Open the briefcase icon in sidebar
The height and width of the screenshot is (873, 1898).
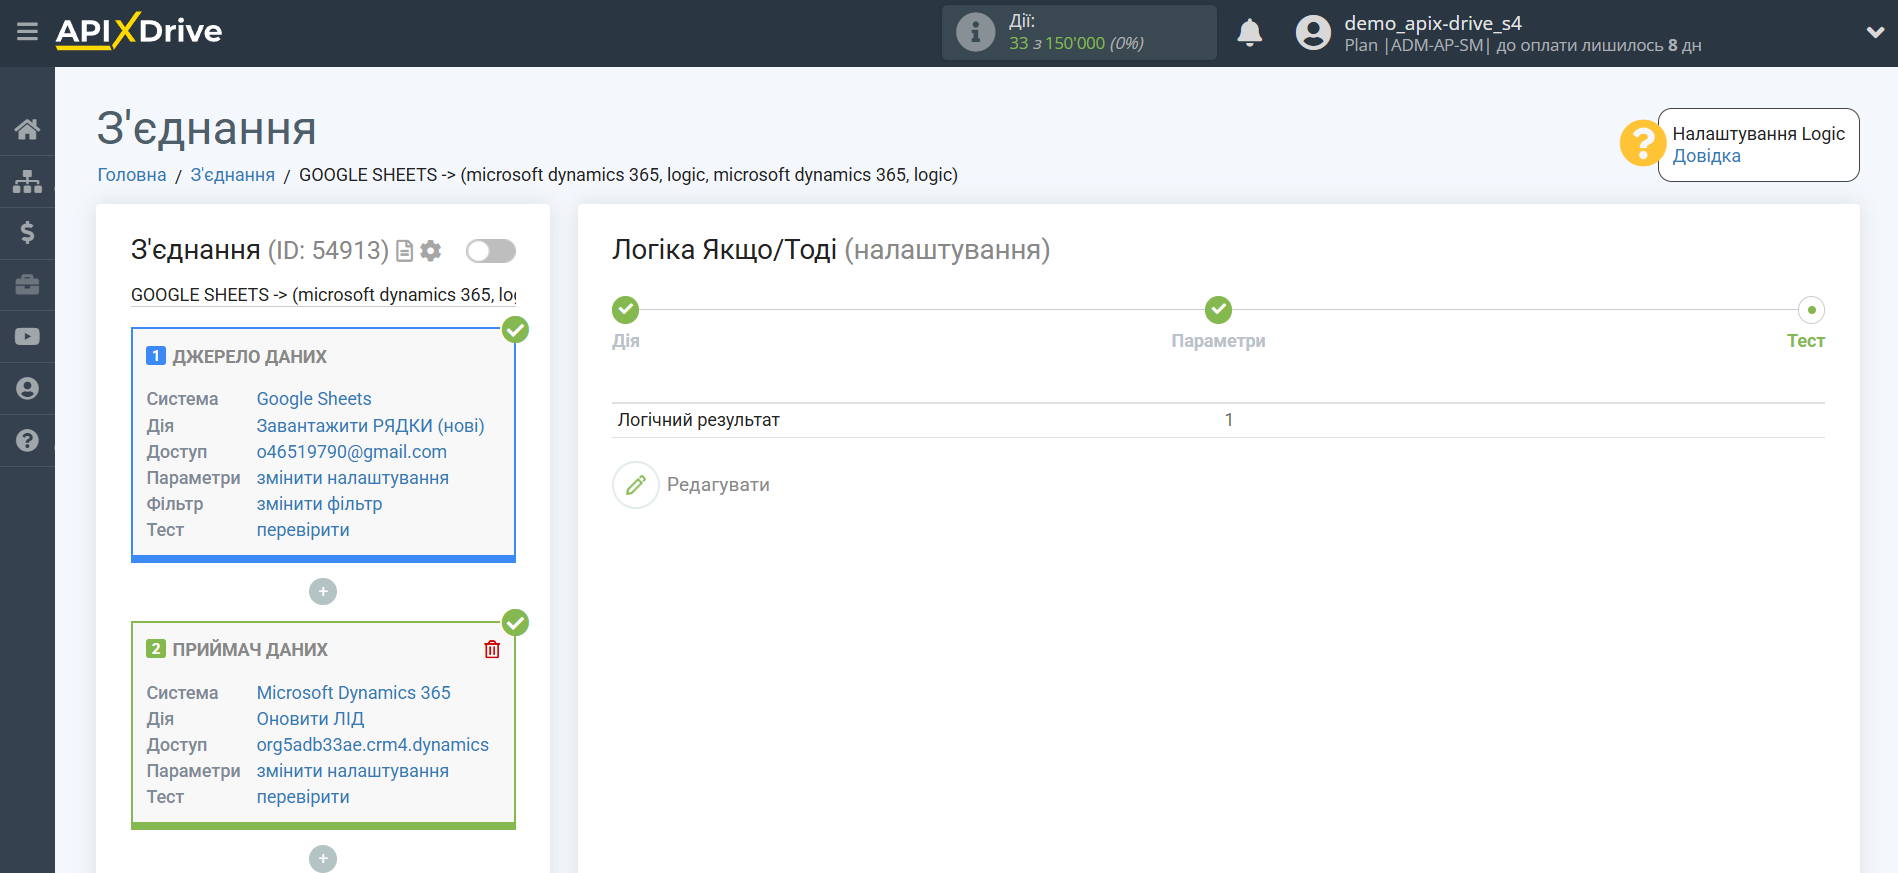pyautogui.click(x=27, y=285)
